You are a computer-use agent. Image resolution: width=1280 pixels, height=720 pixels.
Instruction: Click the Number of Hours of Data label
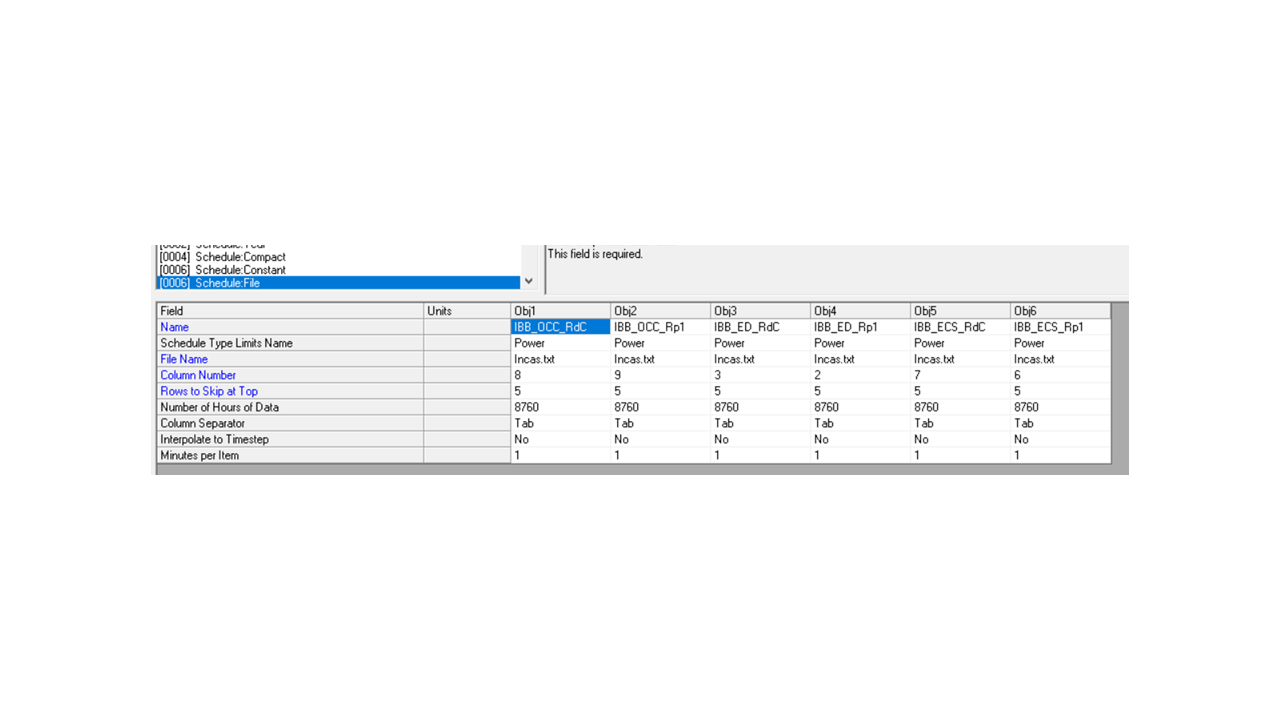coord(290,407)
